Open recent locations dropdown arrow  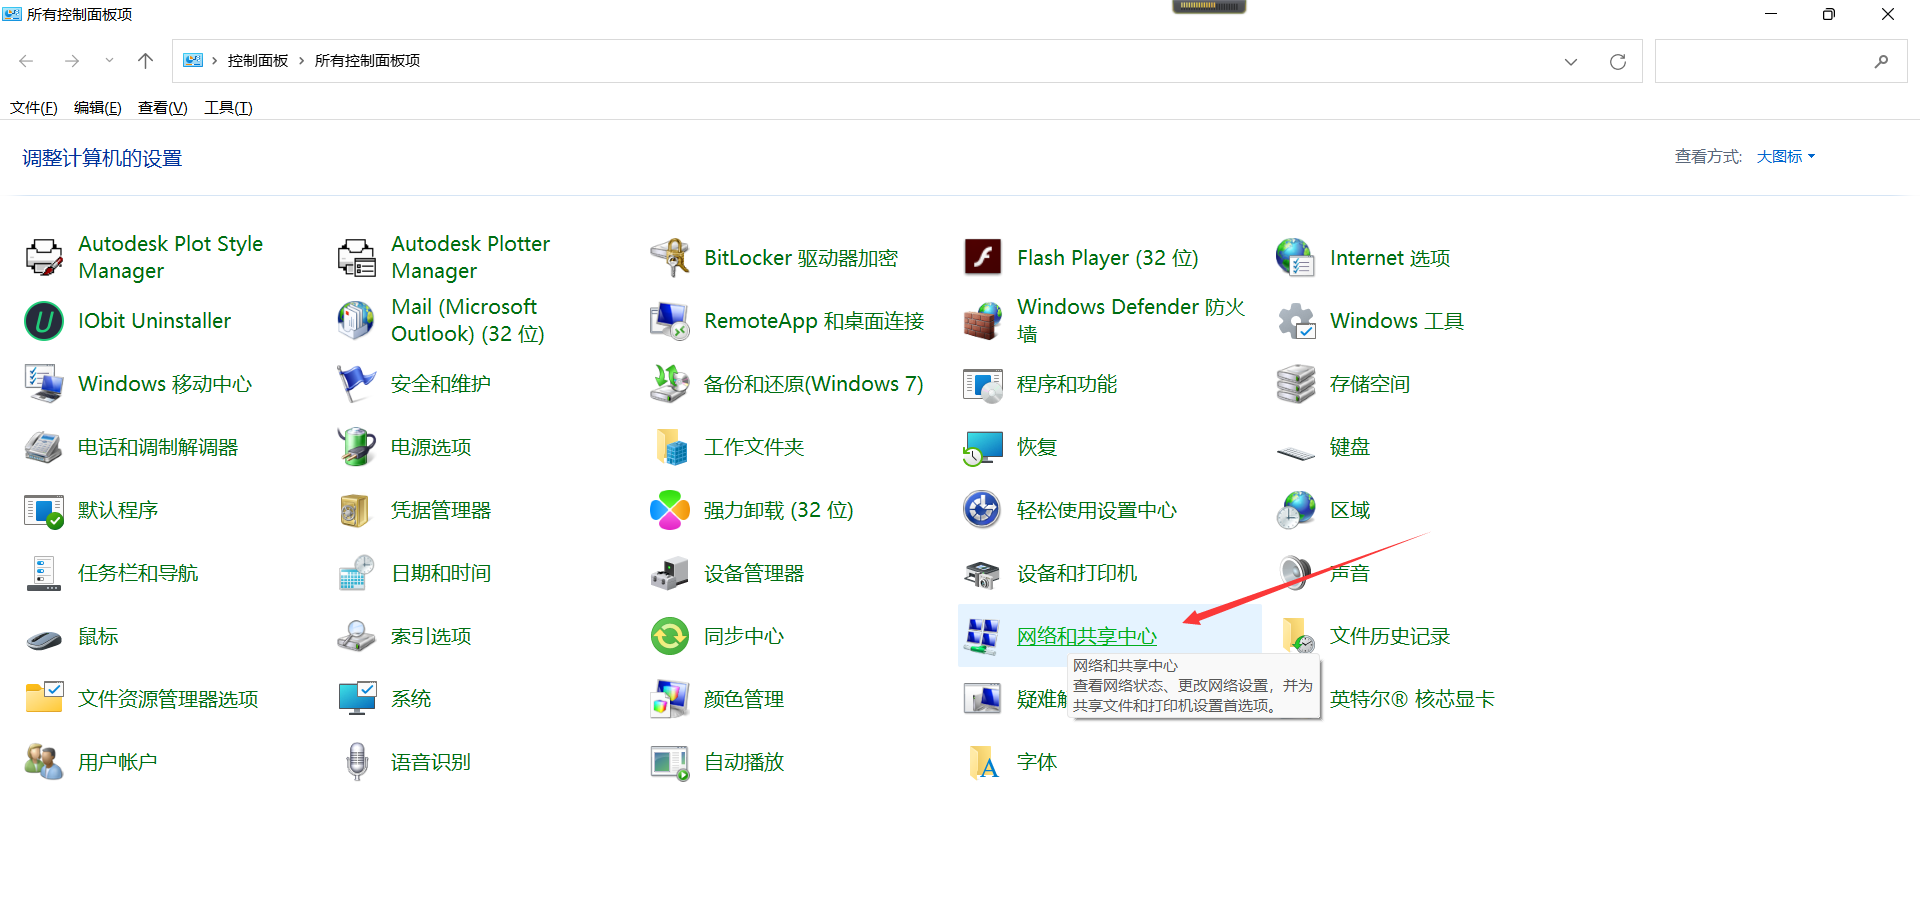pyautogui.click(x=109, y=61)
